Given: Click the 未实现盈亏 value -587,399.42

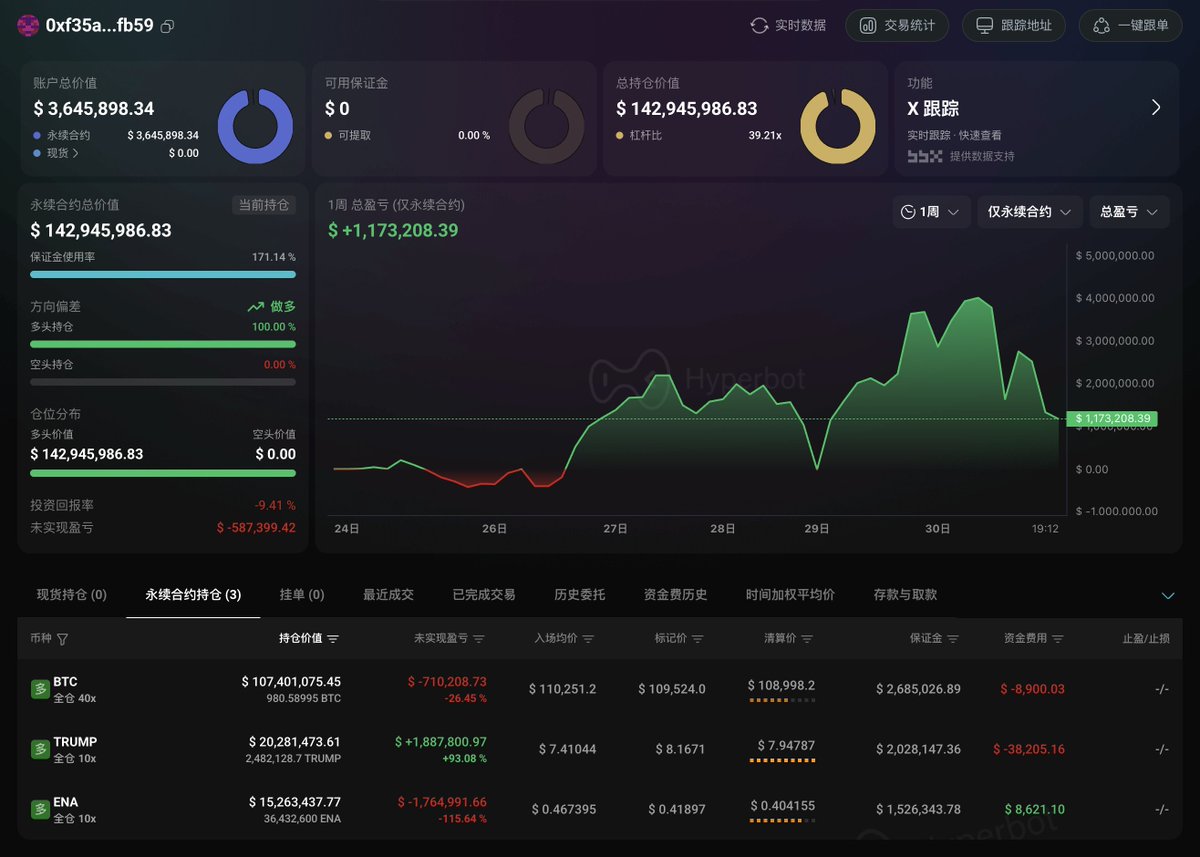Looking at the screenshot, I should tap(256, 527).
